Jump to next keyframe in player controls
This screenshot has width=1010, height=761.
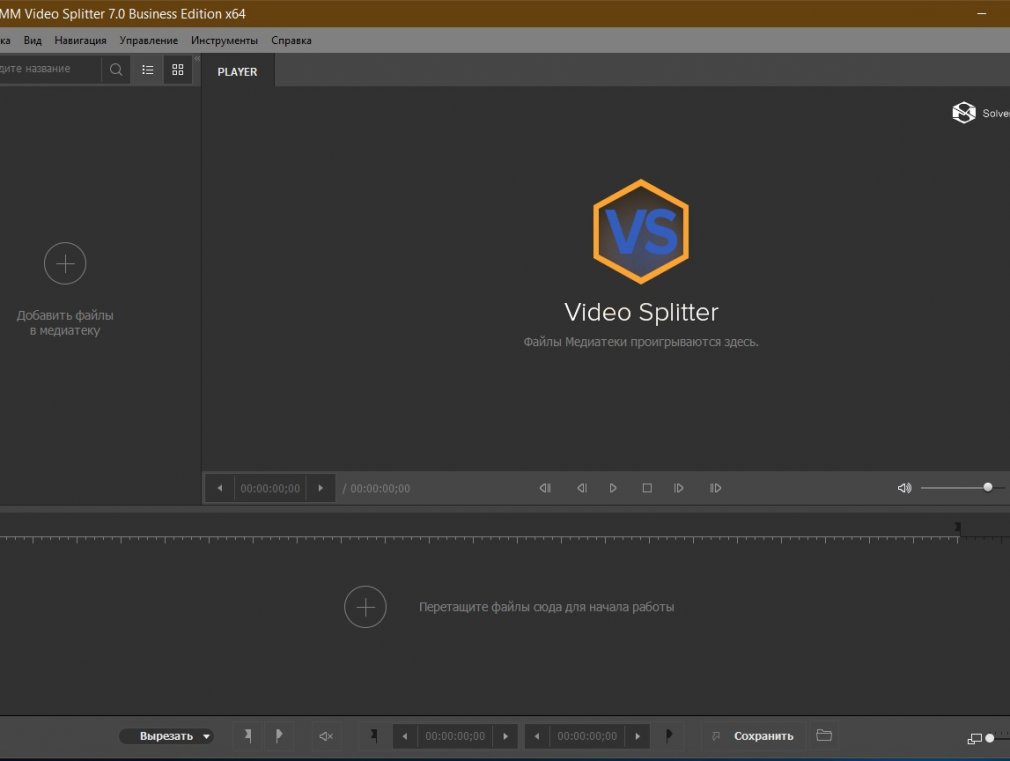[716, 488]
